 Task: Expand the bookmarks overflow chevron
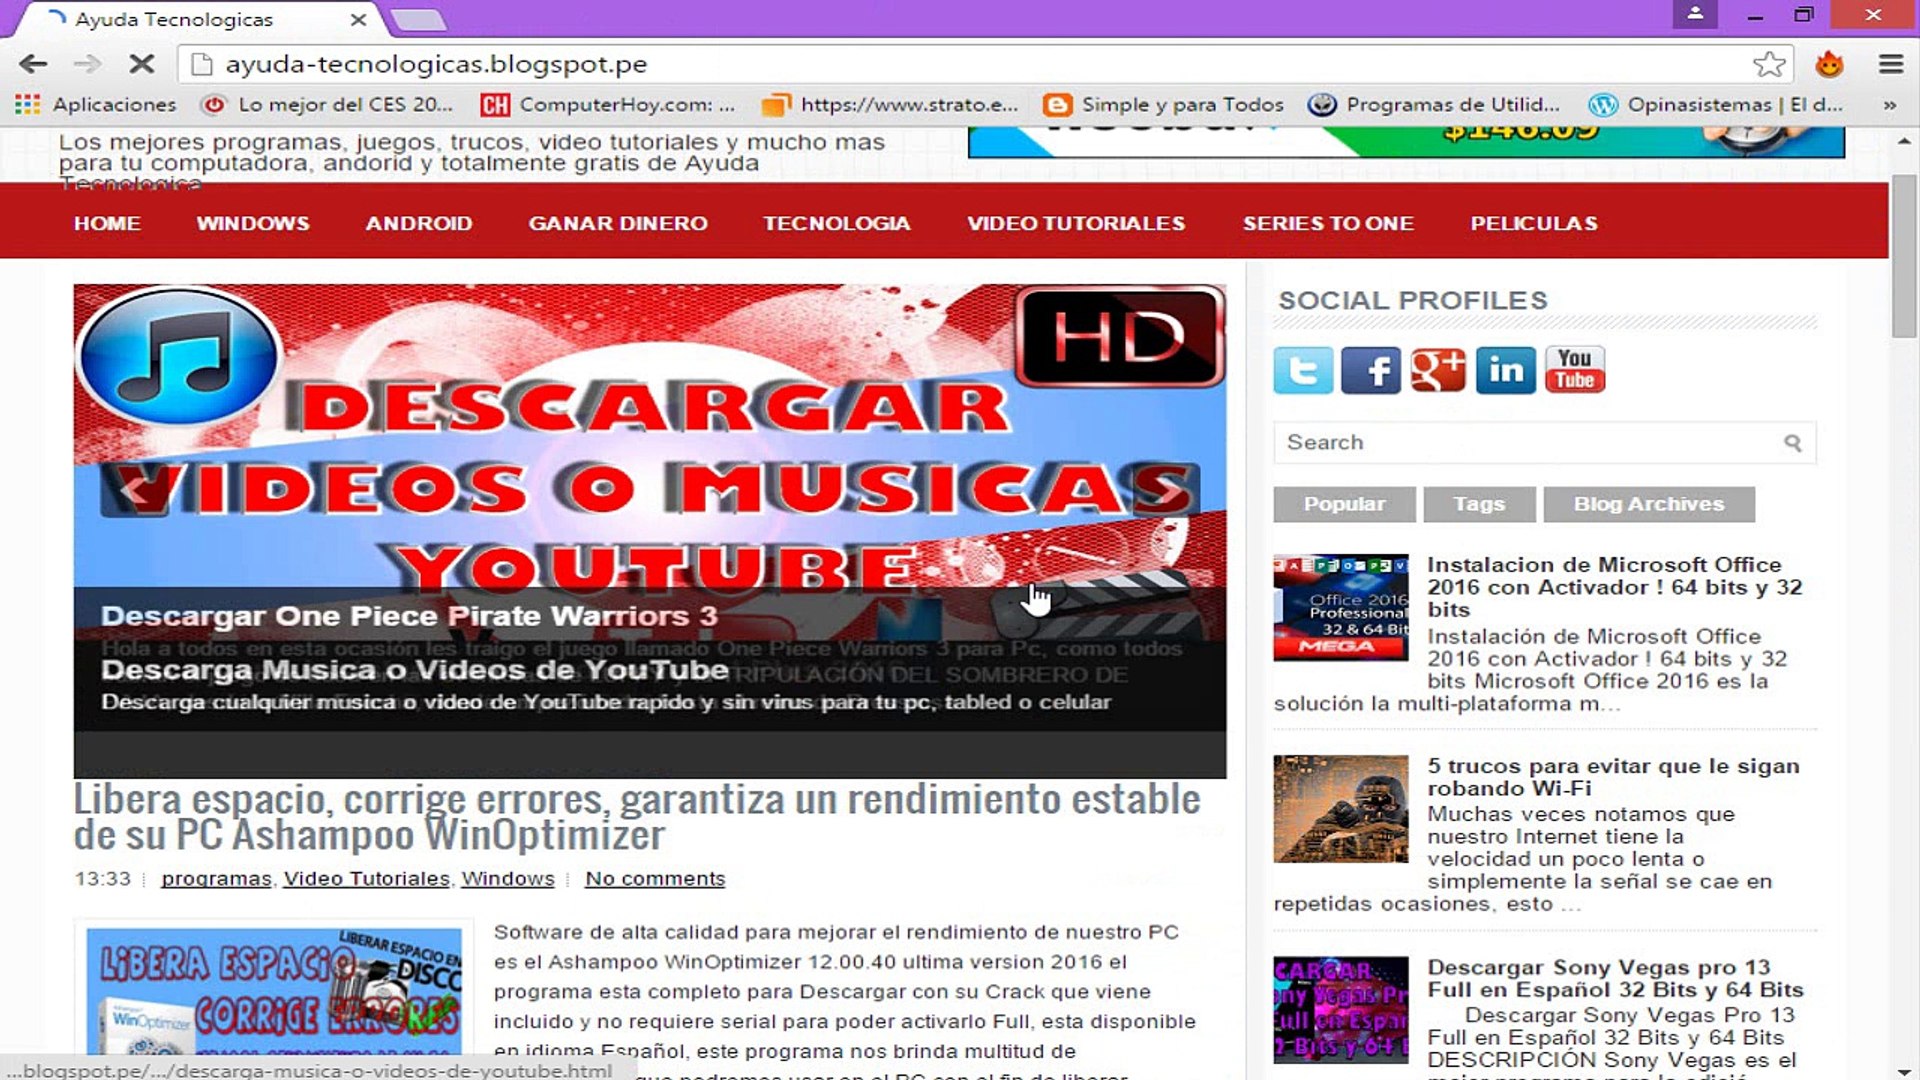pyautogui.click(x=1889, y=105)
